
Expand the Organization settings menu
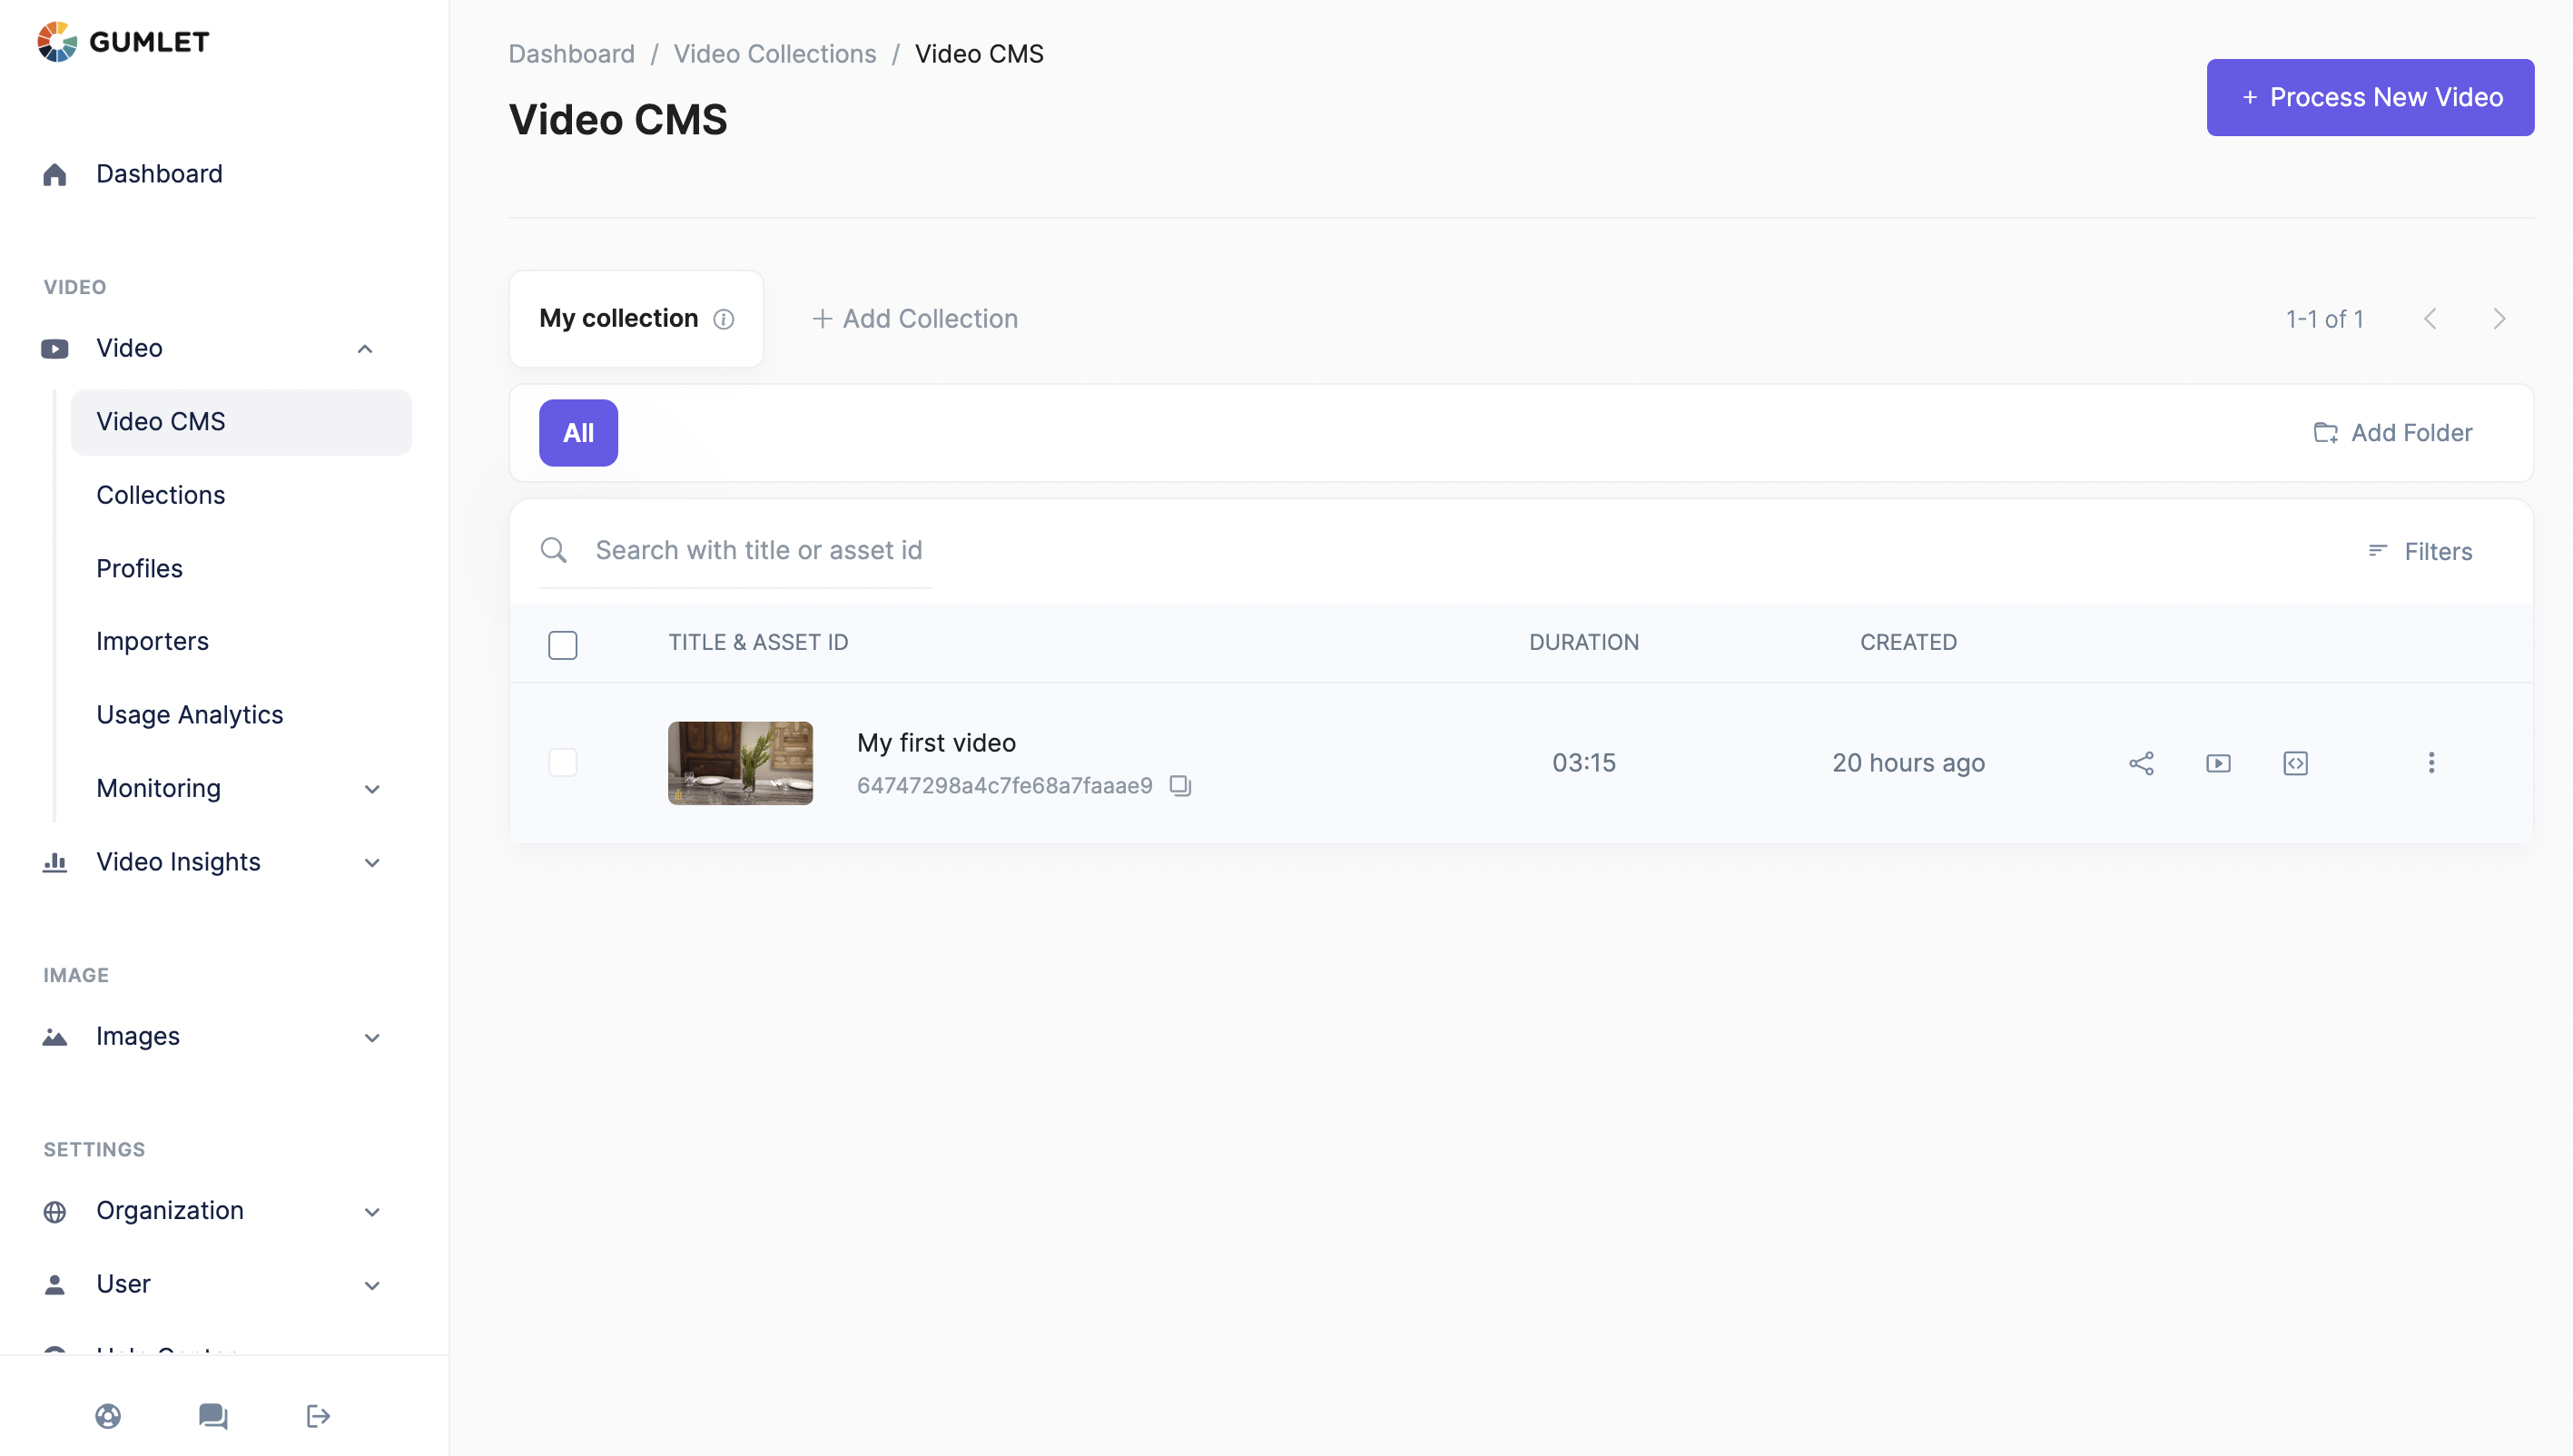[x=372, y=1211]
